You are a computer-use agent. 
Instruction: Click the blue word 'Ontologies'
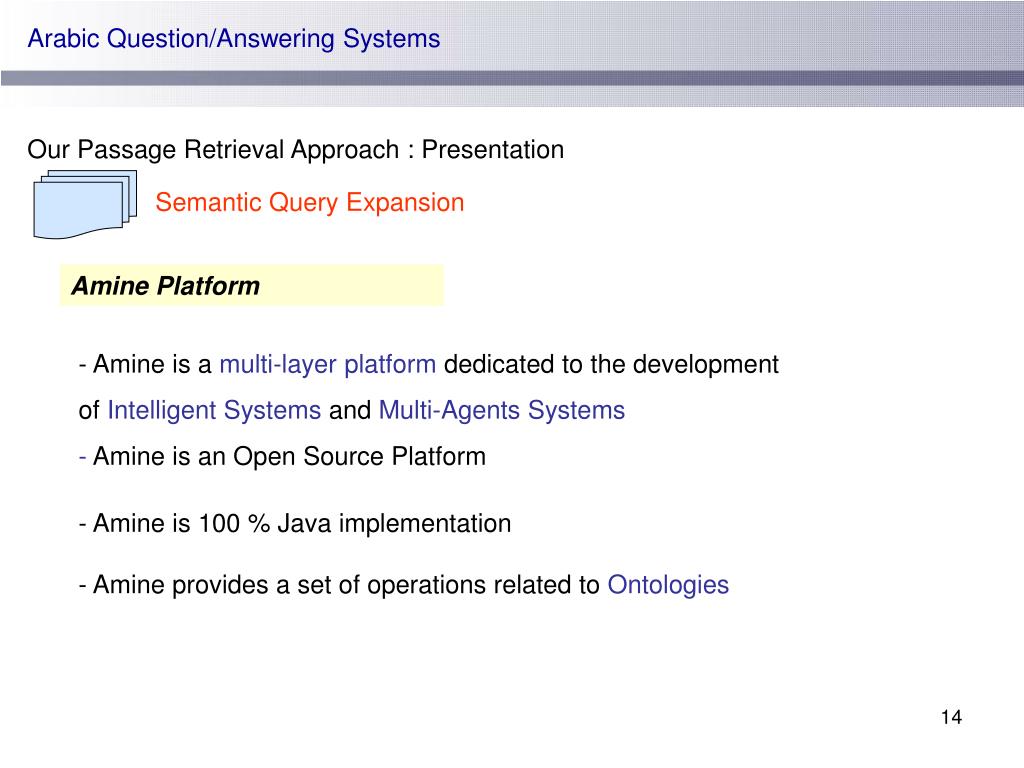668,585
